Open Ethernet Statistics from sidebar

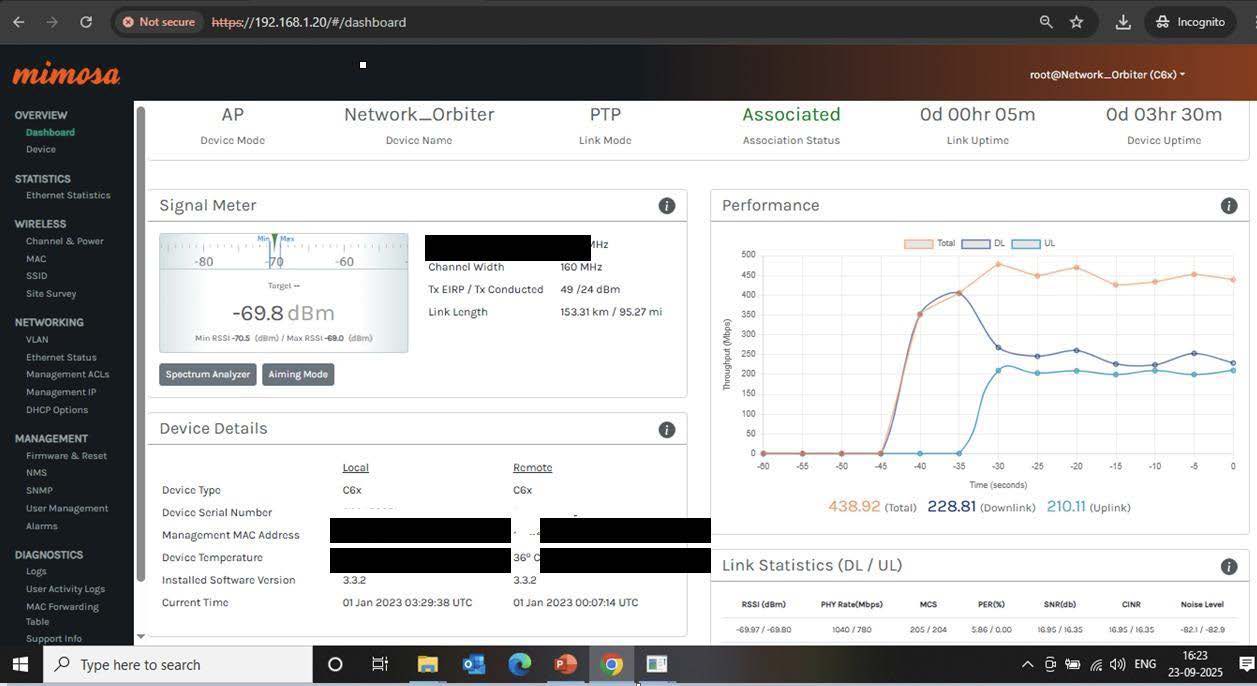pyautogui.click(x=68, y=195)
